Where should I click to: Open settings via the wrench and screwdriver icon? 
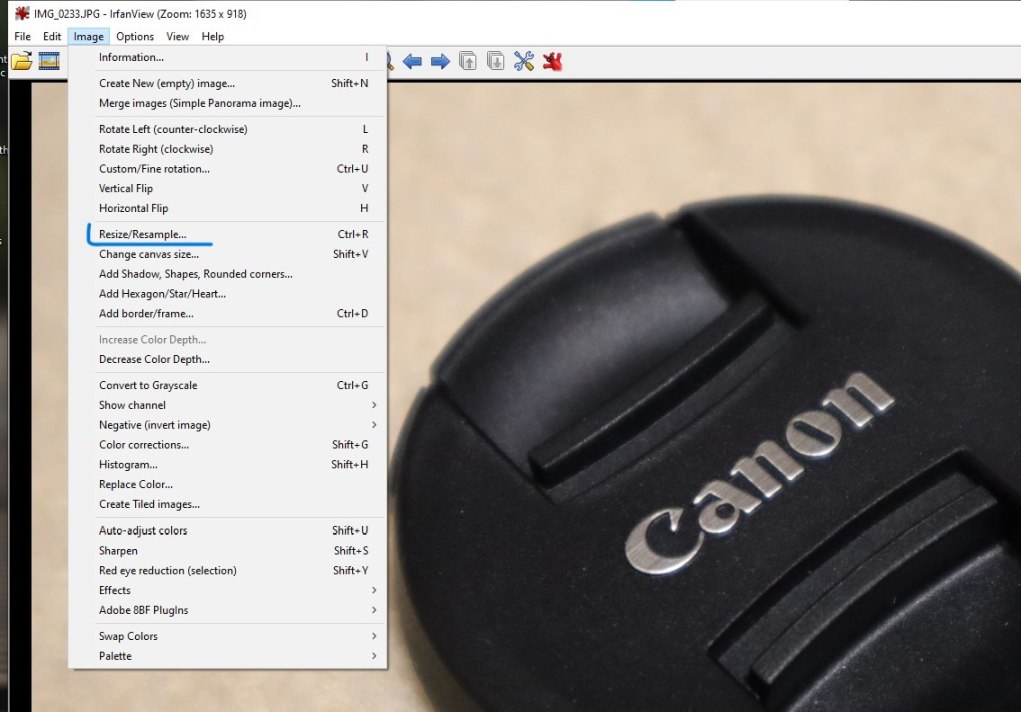pyautogui.click(x=524, y=61)
